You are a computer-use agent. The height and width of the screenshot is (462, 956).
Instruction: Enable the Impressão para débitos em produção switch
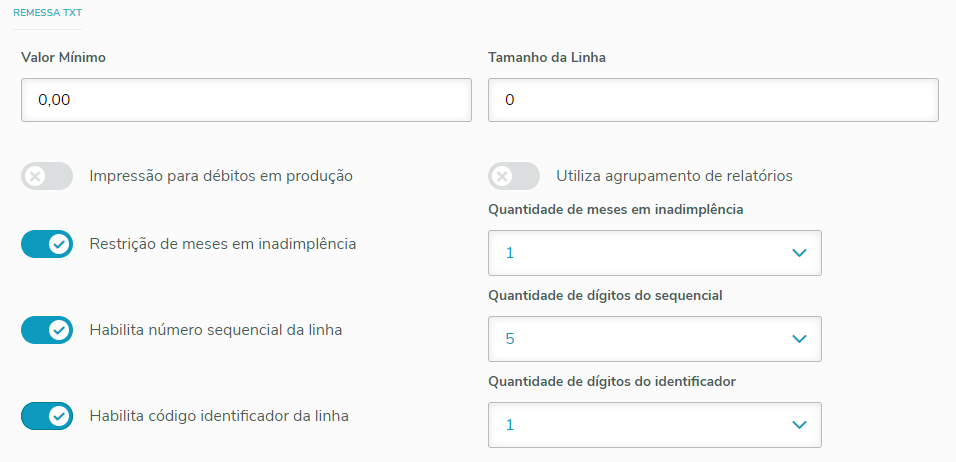[x=47, y=176]
